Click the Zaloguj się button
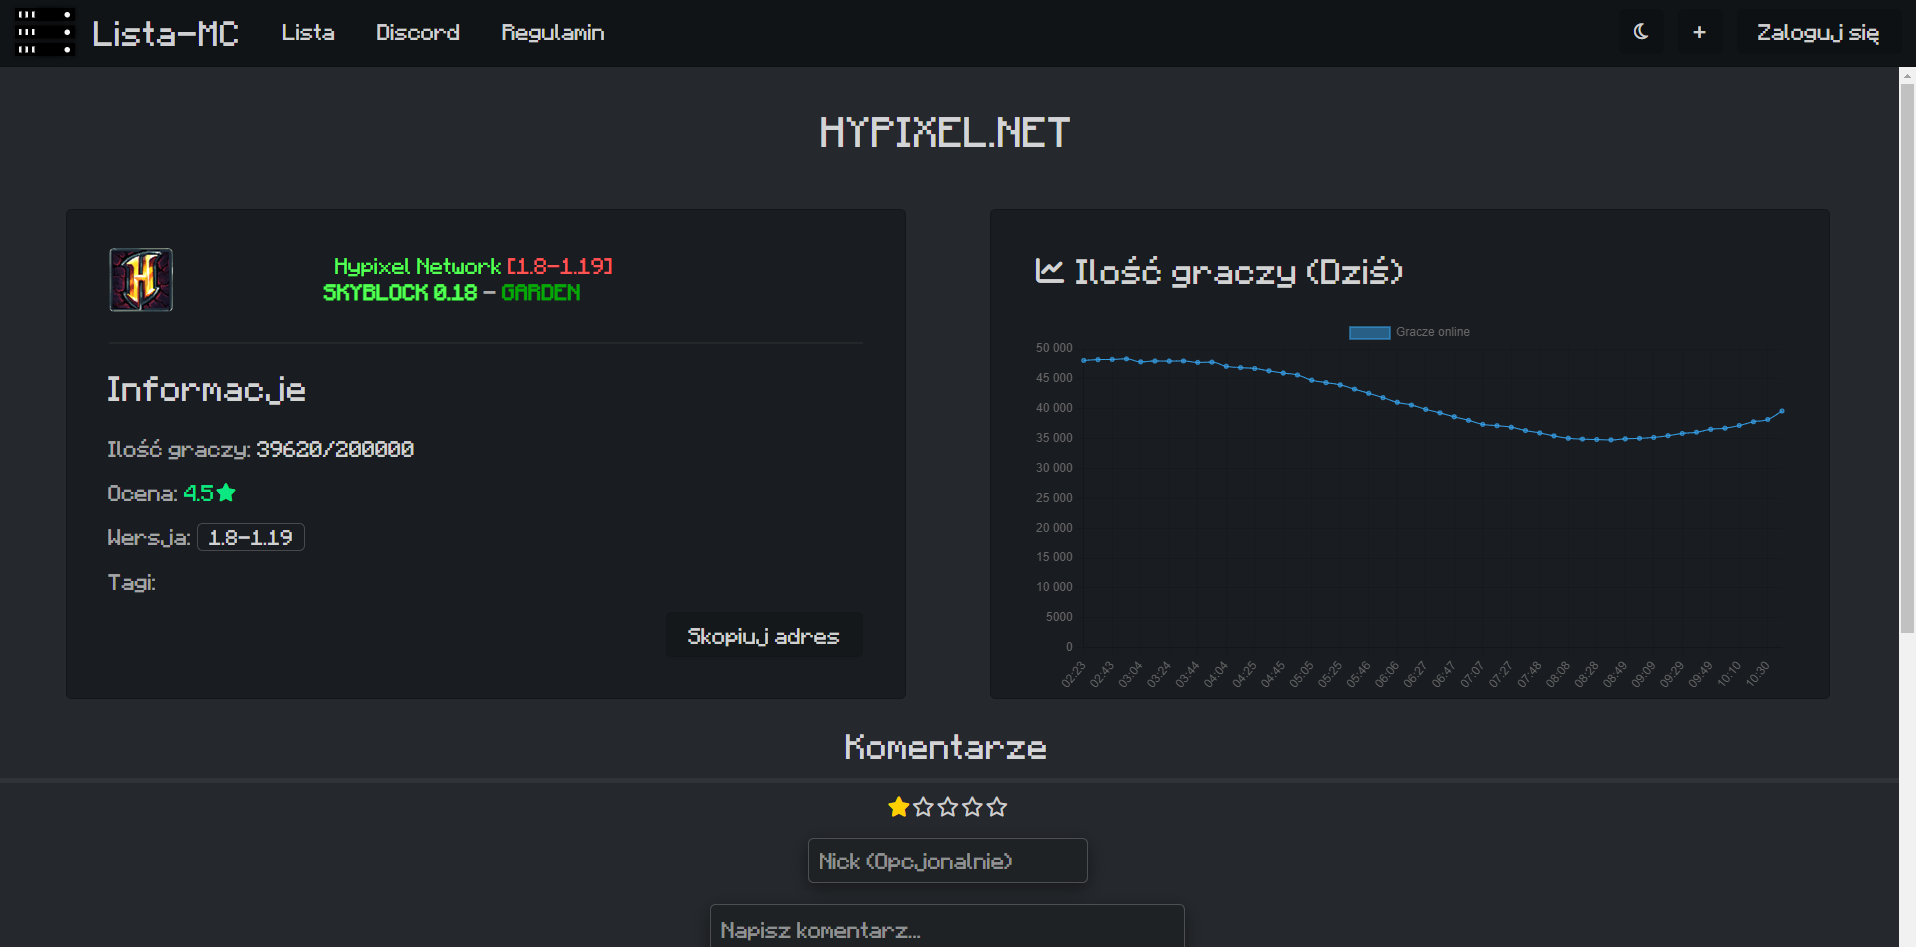 coord(1817,33)
